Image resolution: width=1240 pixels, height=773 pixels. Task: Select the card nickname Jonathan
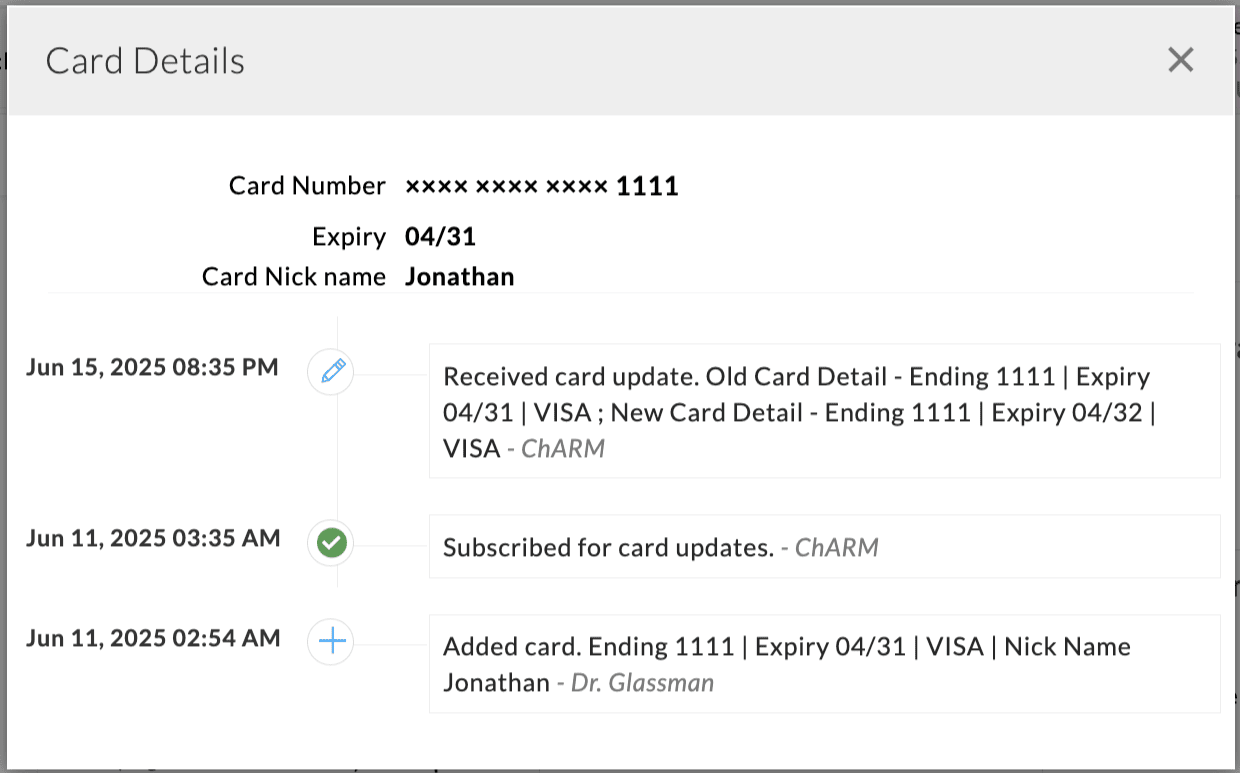[460, 276]
